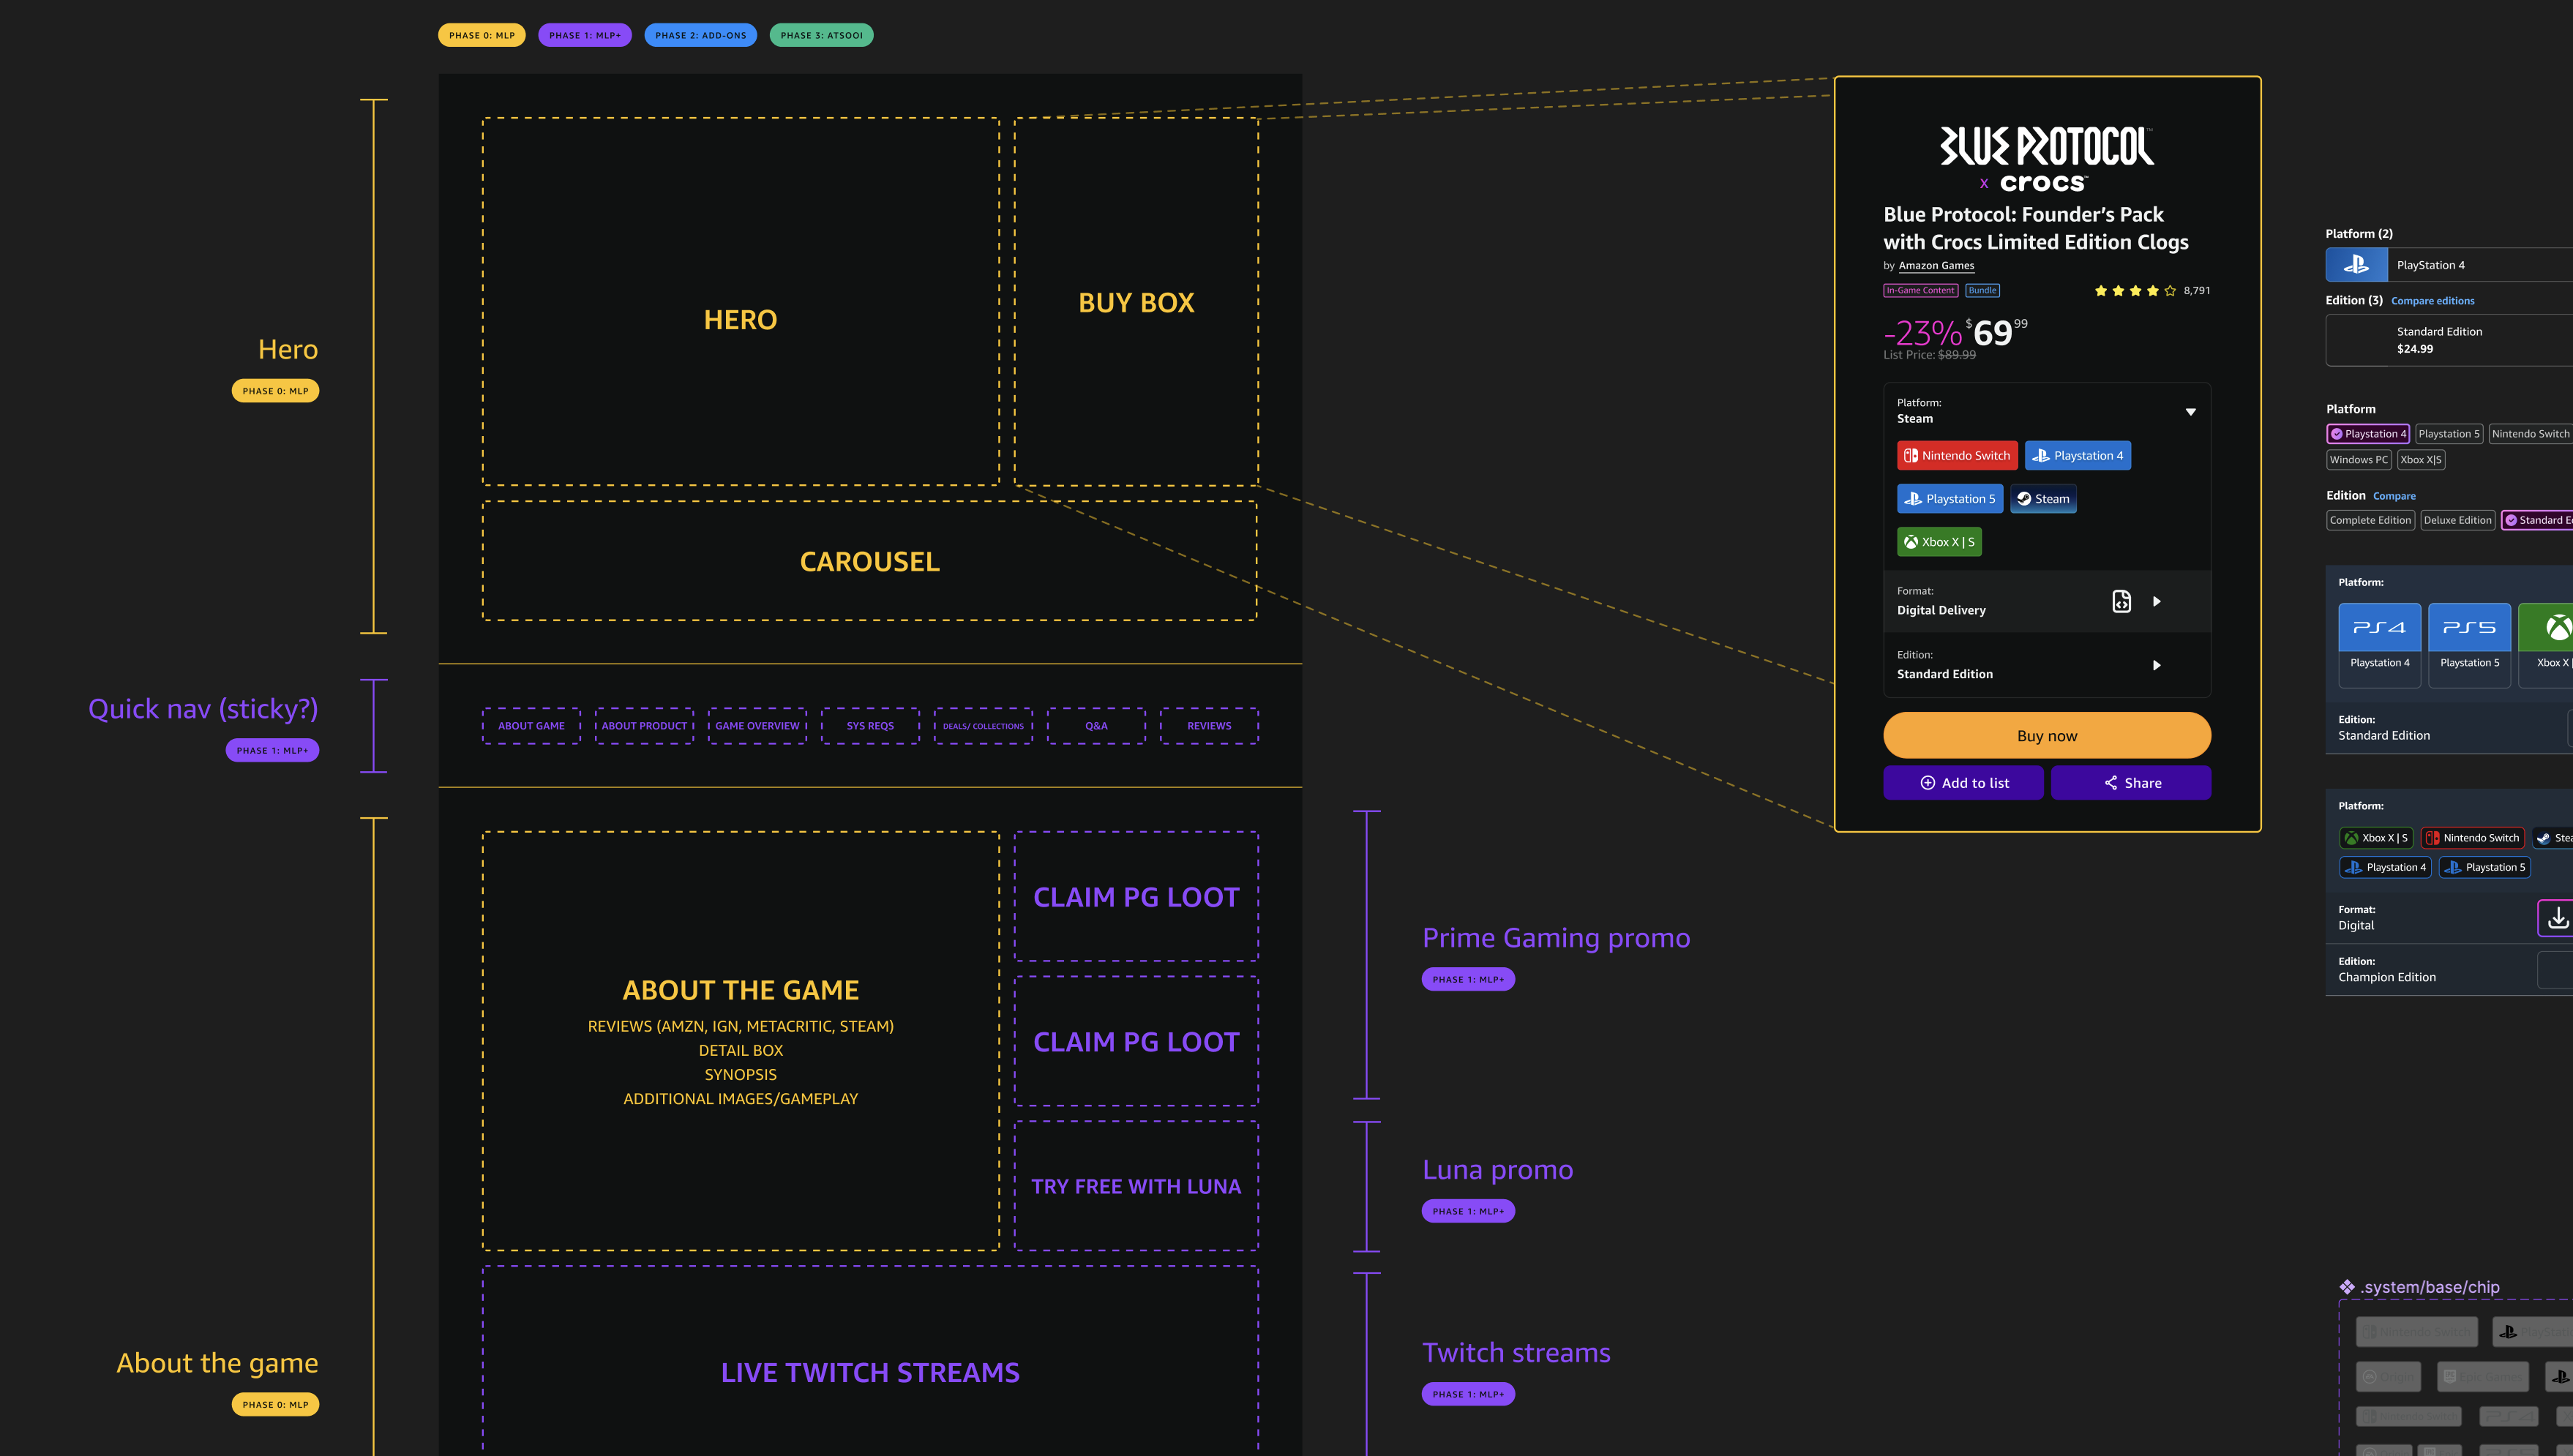
Task: Expand the Format Digital Delivery arrow
Action: click(x=2157, y=601)
